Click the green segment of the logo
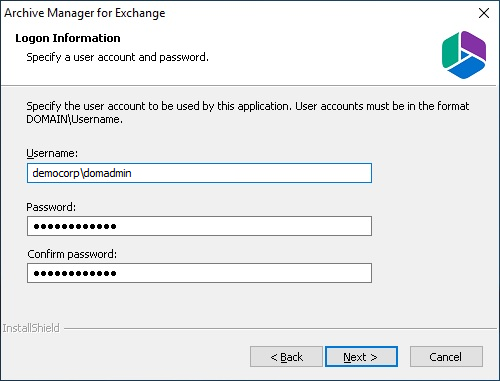 (450, 51)
